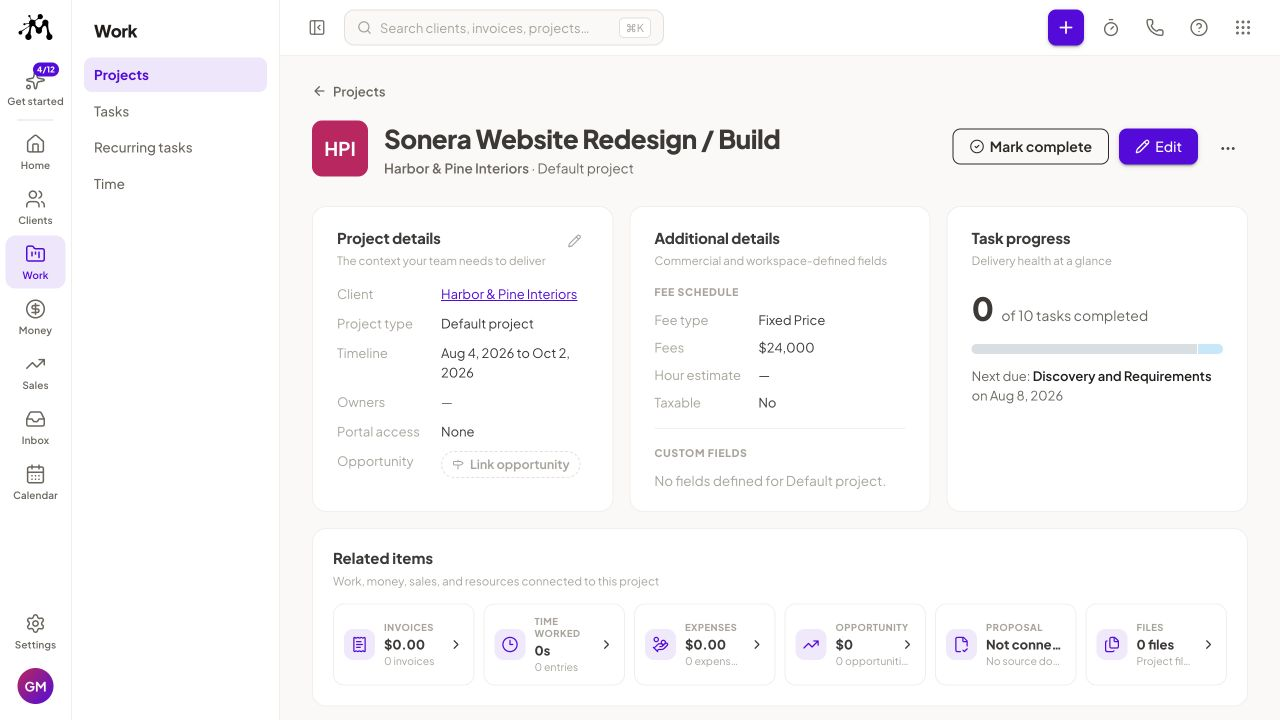Click the $24,000 fees value
This screenshot has width=1280, height=720.
pyautogui.click(x=786, y=348)
